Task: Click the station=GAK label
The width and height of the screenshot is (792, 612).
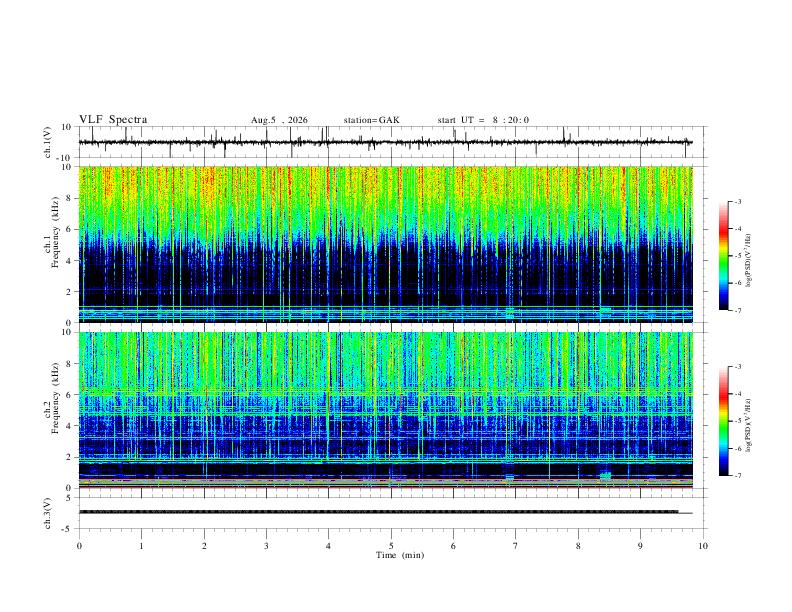Action: (372, 120)
